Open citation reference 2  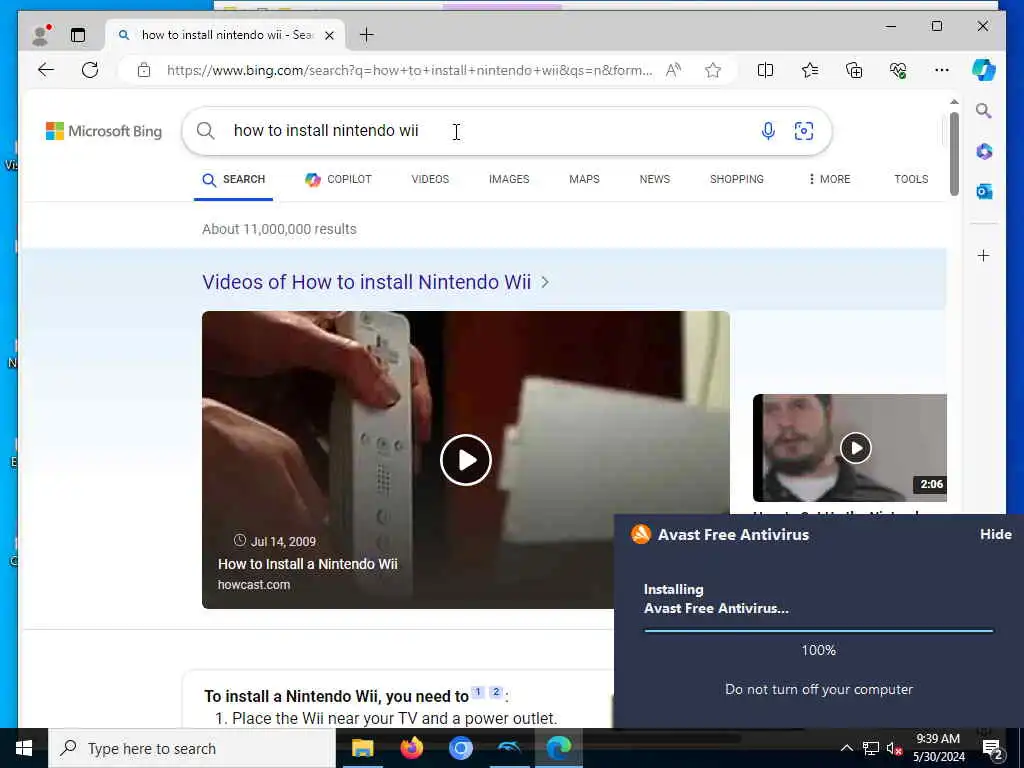(496, 692)
